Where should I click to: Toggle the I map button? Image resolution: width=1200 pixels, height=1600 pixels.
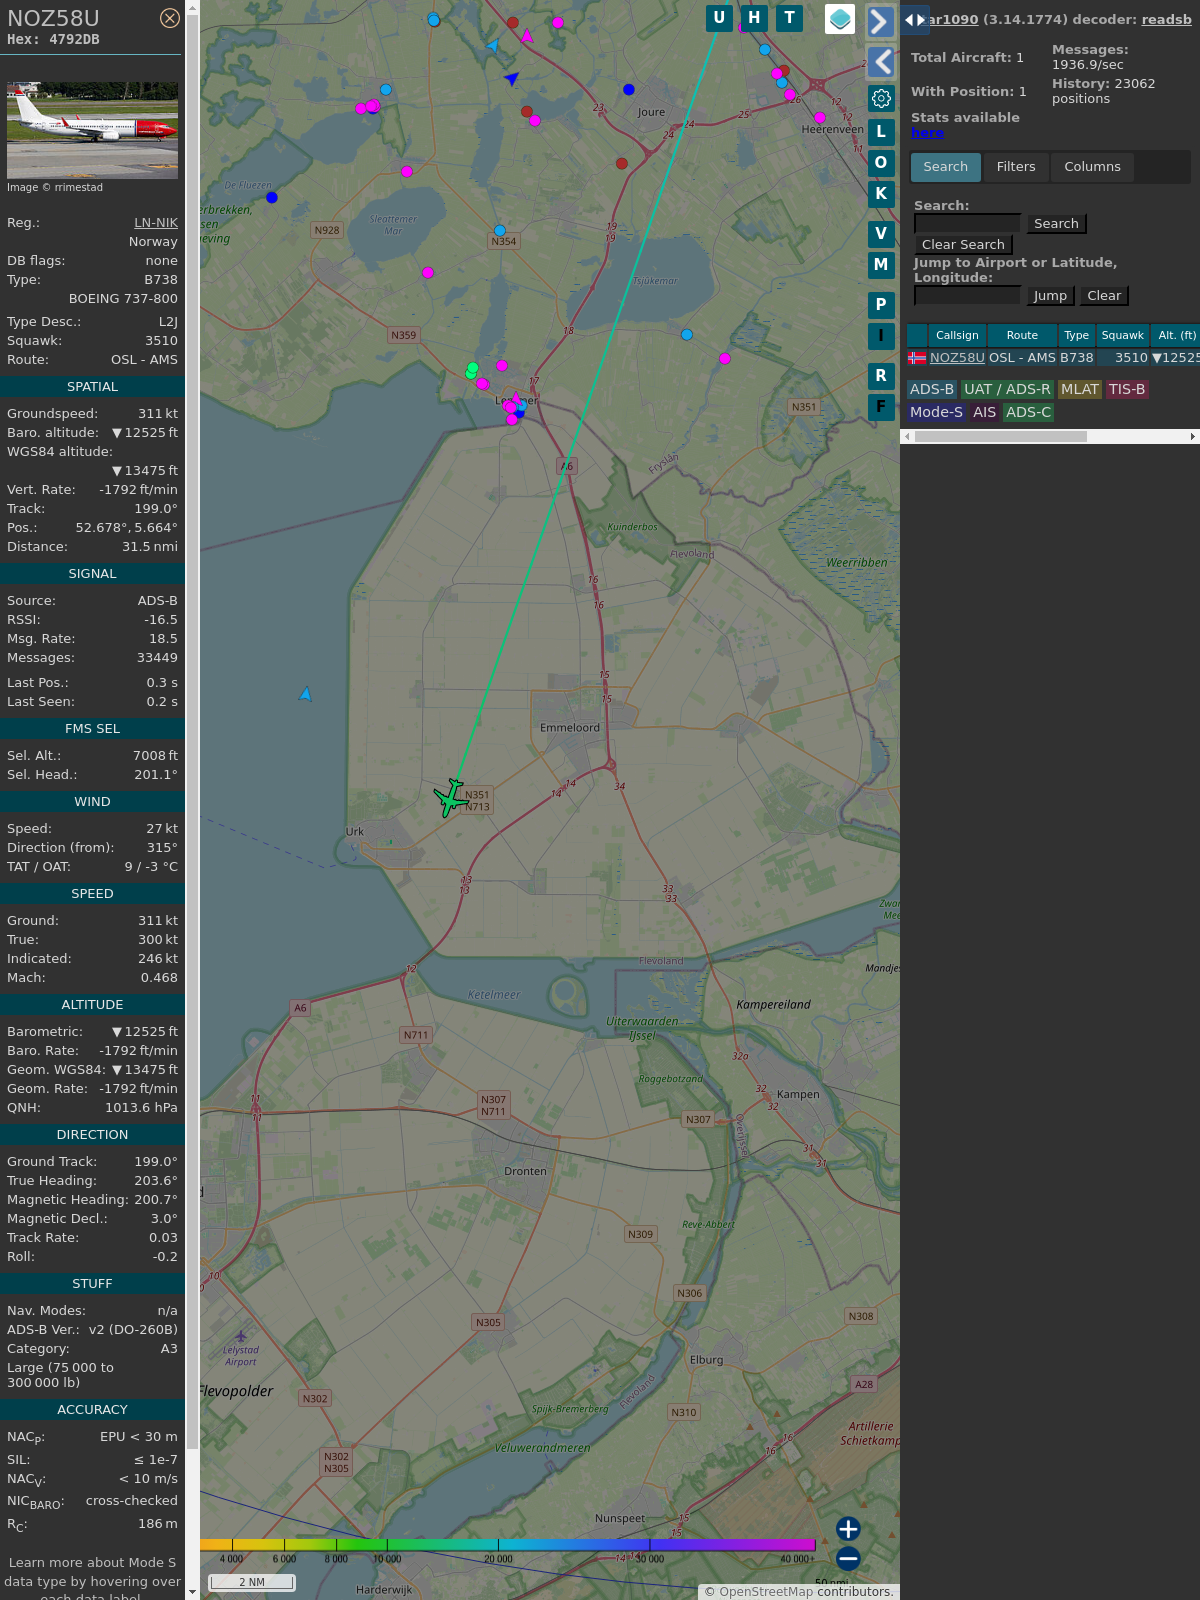tap(881, 336)
